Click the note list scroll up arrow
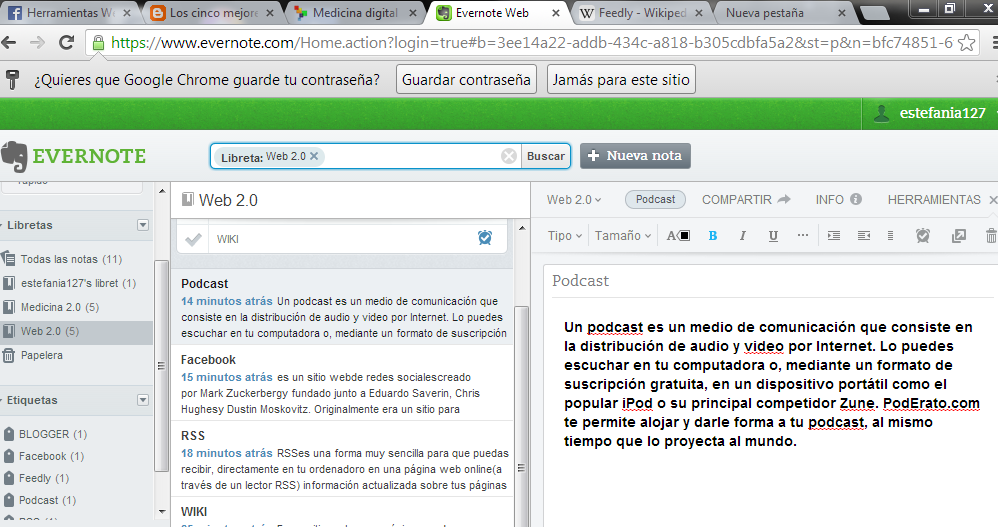The width and height of the screenshot is (998, 527). (522, 228)
